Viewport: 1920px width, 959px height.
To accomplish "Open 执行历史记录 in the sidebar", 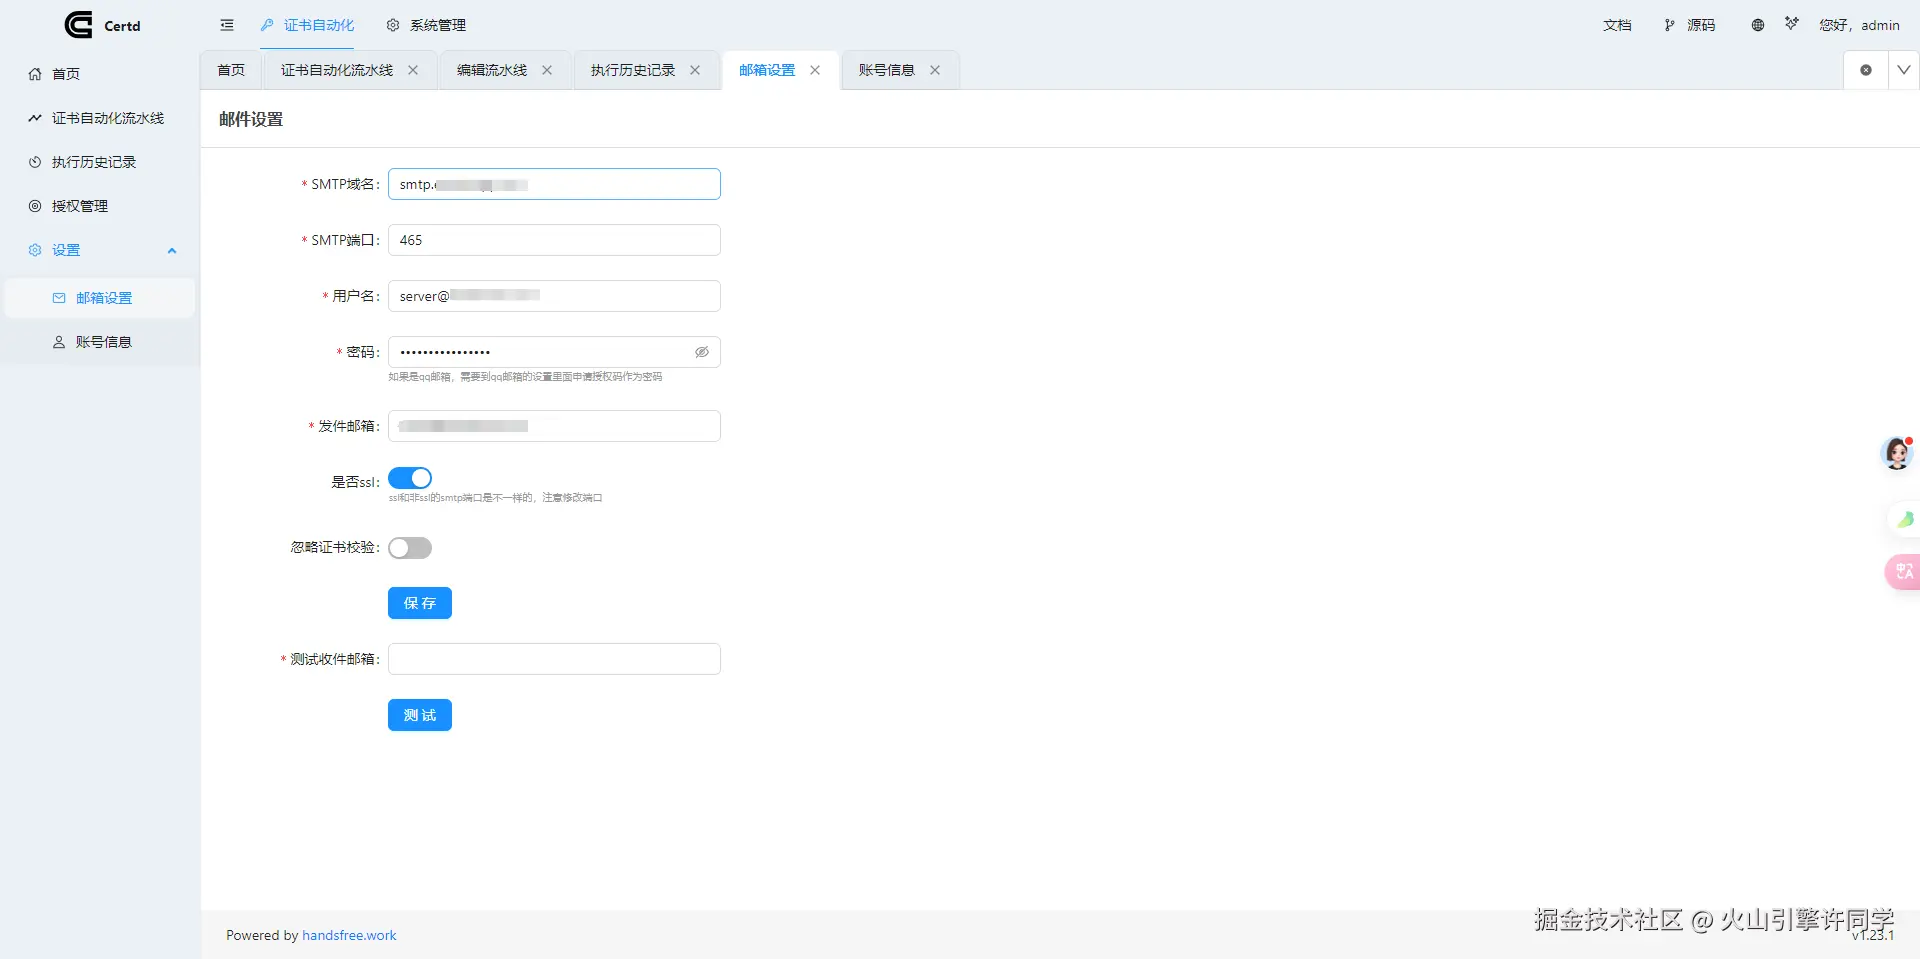I will [100, 162].
